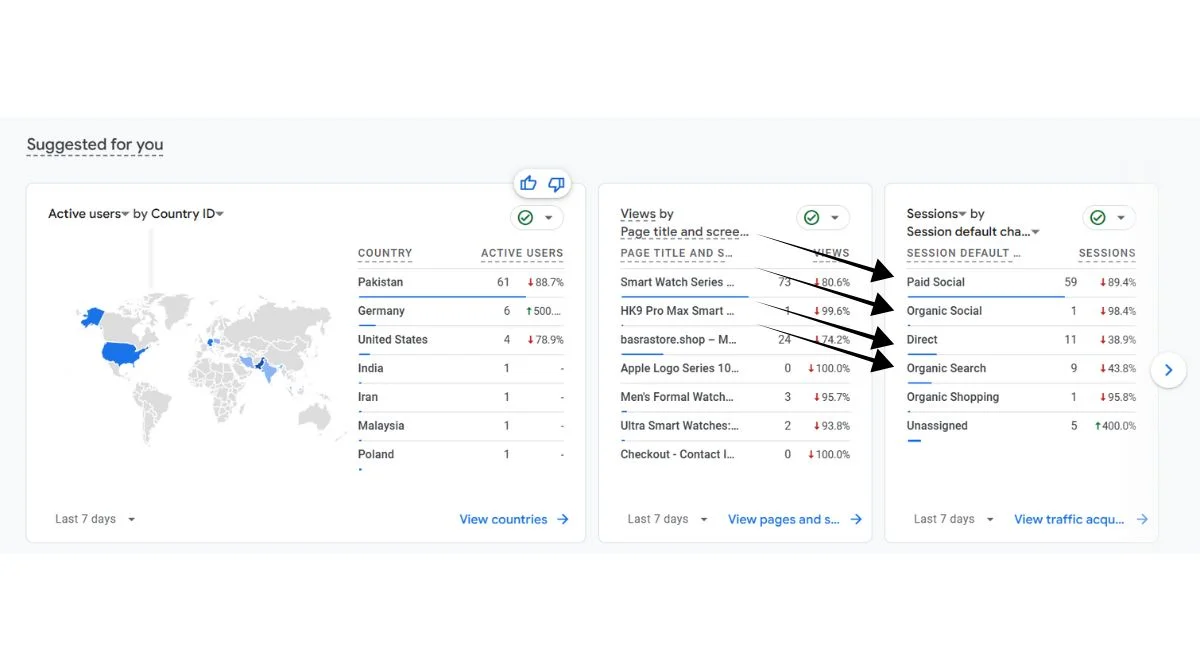The image size is (1200, 670).
Task: Select the Malaysia row
Action: 461,426
